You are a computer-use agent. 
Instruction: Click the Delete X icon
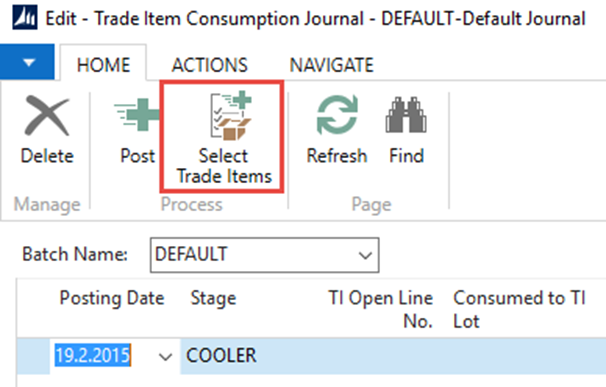47,116
